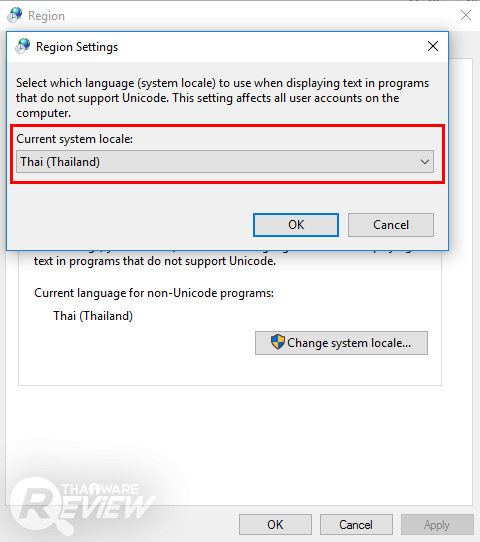480x542 pixels.
Task: Open Change system locale... button
Action: [x=341, y=343]
